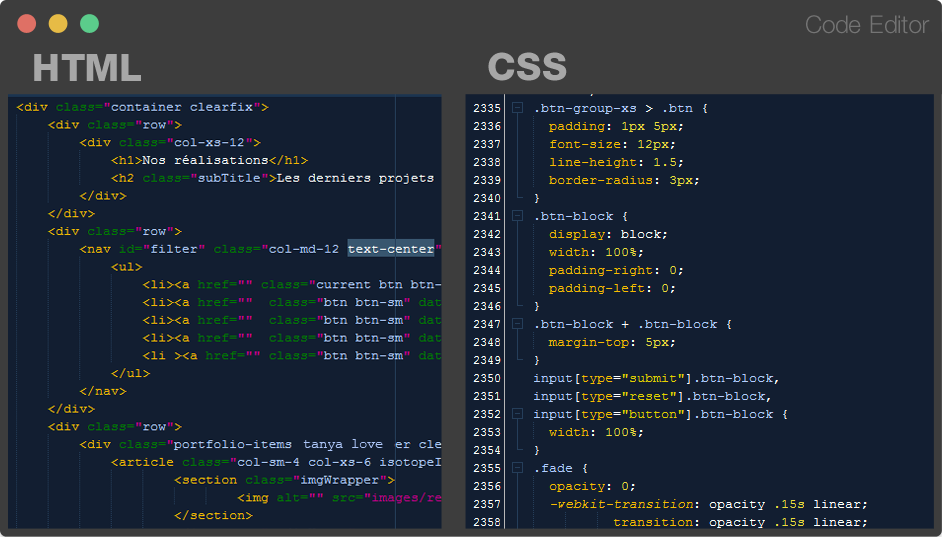Image resolution: width=942 pixels, height=537 pixels.
Task: Click the CSS panel heading
Action: [x=527, y=67]
